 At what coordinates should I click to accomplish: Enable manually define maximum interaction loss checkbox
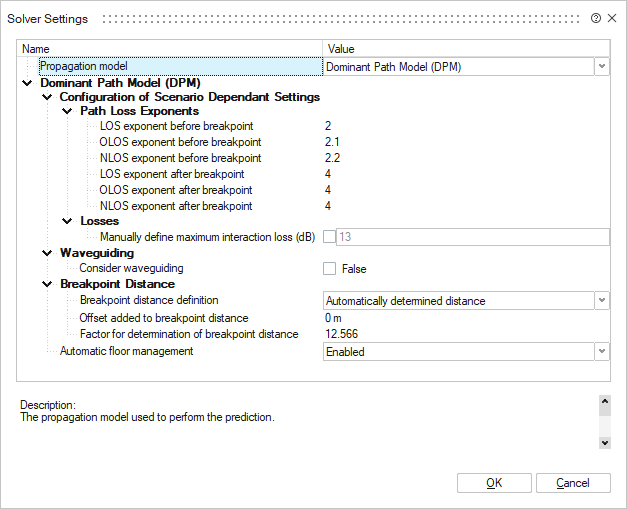tap(329, 237)
